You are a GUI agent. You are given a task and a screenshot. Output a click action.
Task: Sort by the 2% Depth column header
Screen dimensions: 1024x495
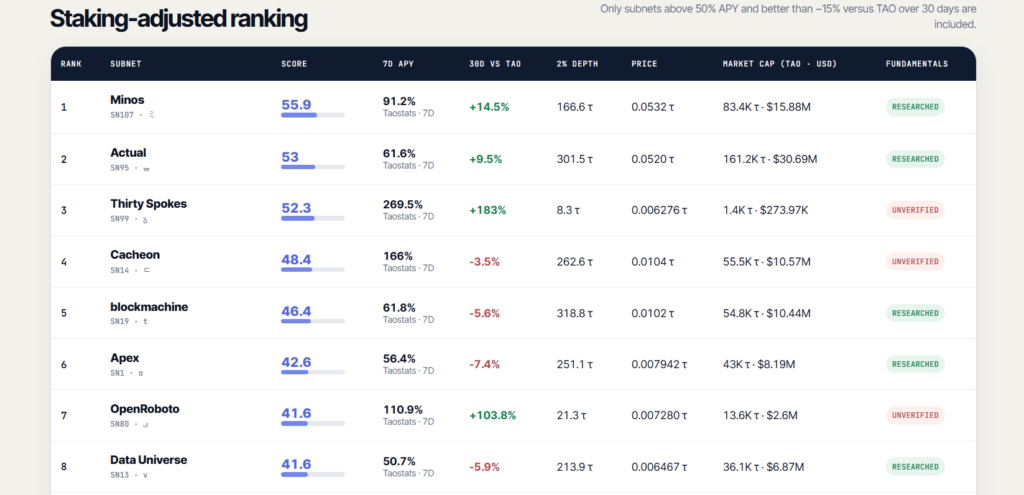pos(577,64)
